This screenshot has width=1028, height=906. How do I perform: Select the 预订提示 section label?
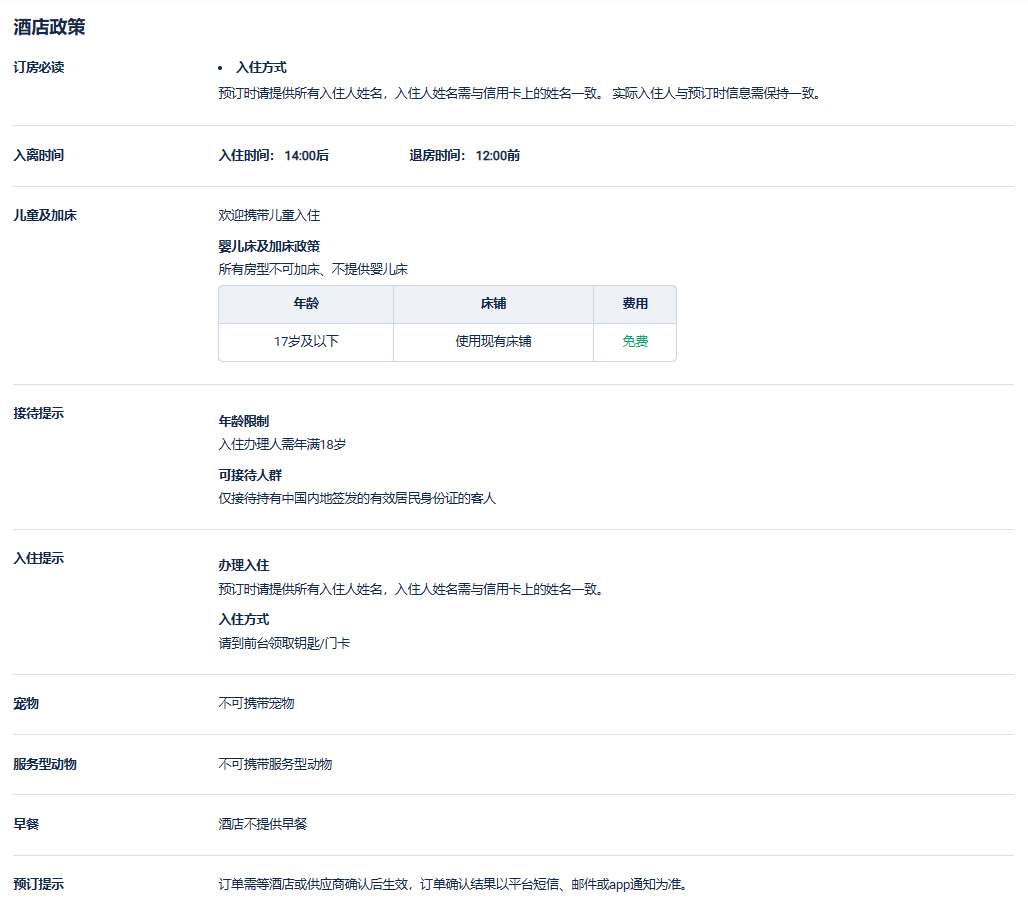[x=39, y=885]
